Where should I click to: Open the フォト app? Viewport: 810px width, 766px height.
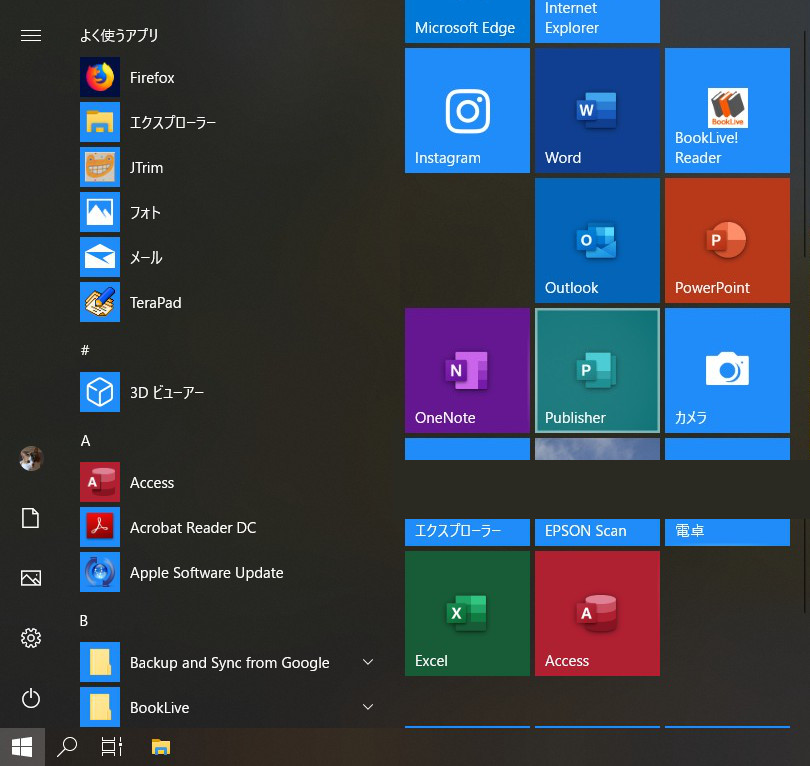point(229,212)
